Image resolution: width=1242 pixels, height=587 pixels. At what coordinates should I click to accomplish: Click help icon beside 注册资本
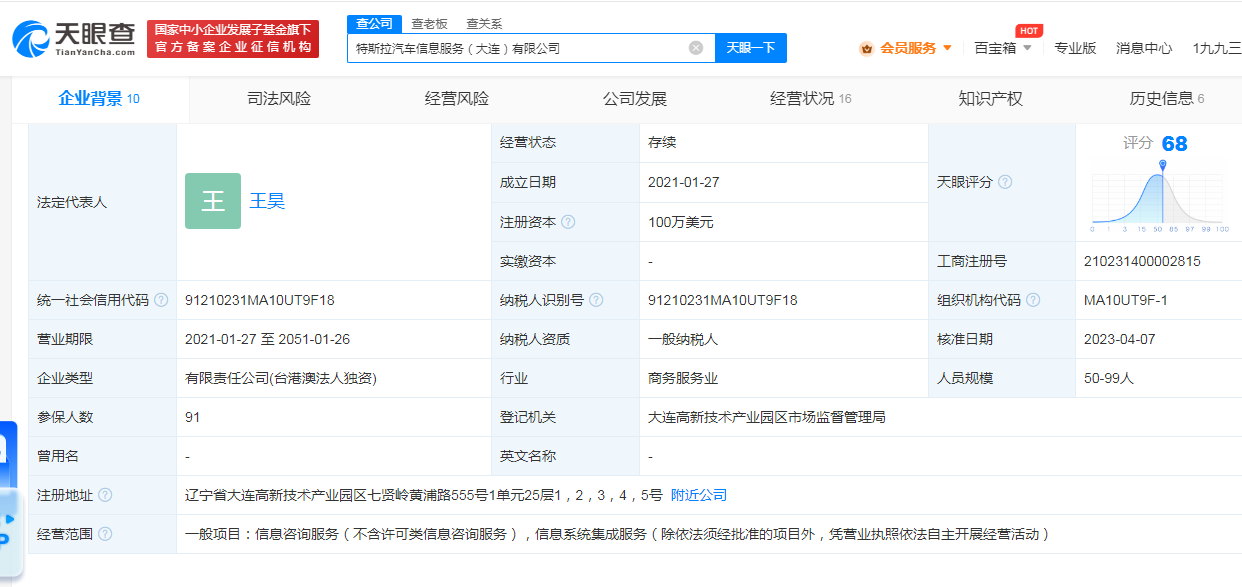pyautogui.click(x=568, y=222)
